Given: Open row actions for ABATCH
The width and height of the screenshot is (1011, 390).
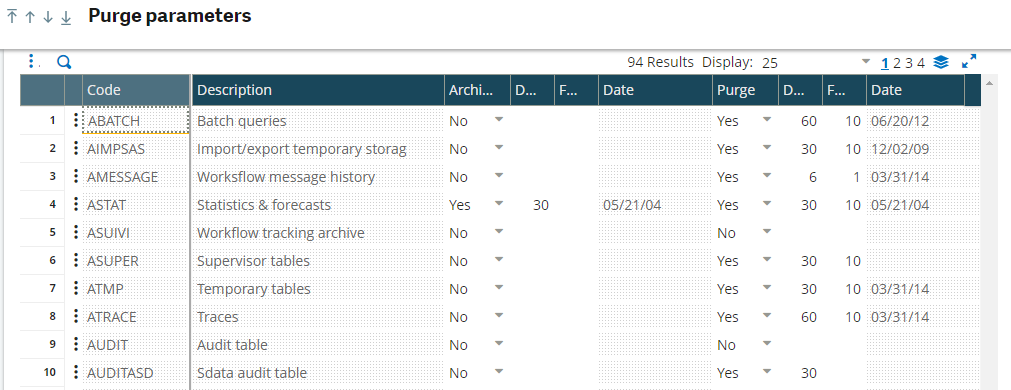Looking at the screenshot, I should [x=75, y=121].
